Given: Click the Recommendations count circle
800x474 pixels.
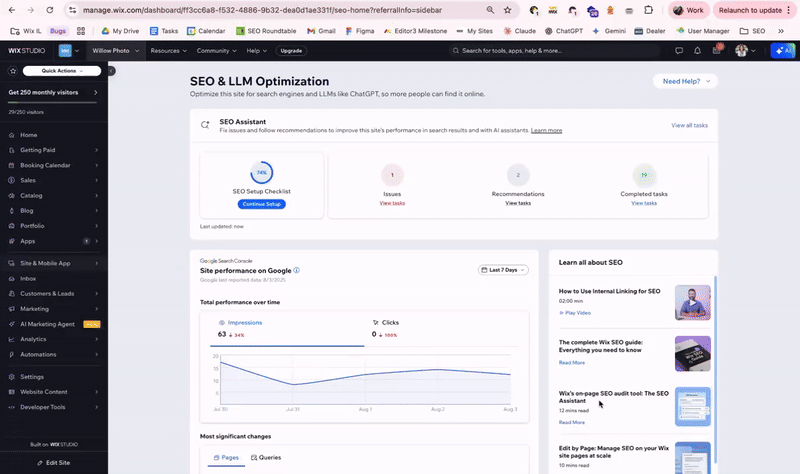Looking at the screenshot, I should [518, 175].
